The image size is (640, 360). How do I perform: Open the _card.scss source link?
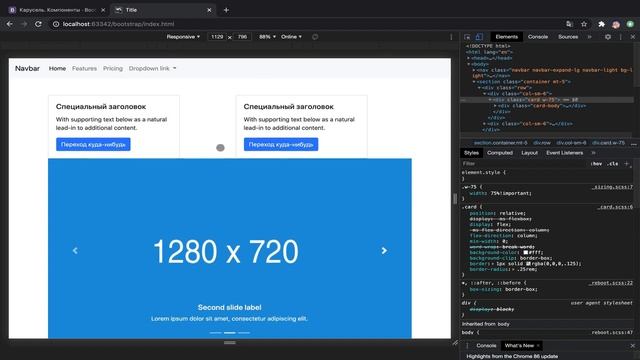615,207
